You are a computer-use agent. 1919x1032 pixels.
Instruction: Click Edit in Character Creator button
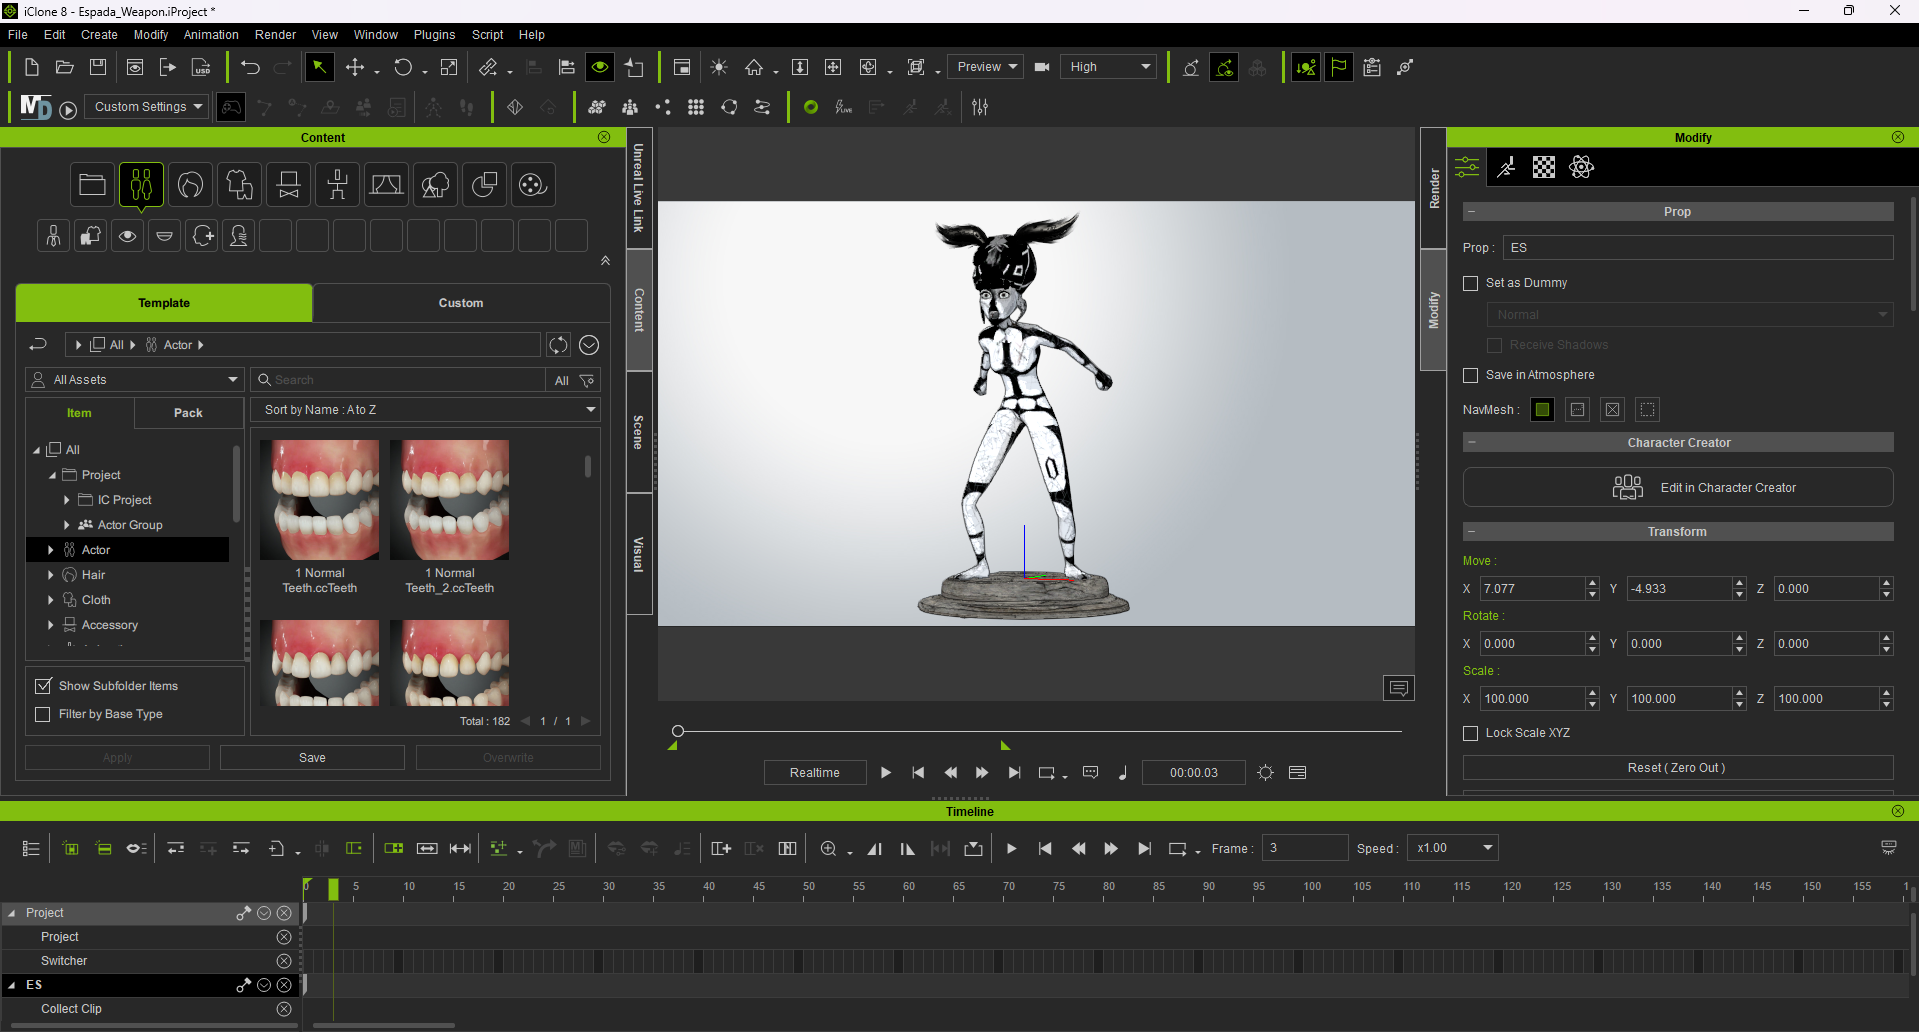tap(1678, 487)
